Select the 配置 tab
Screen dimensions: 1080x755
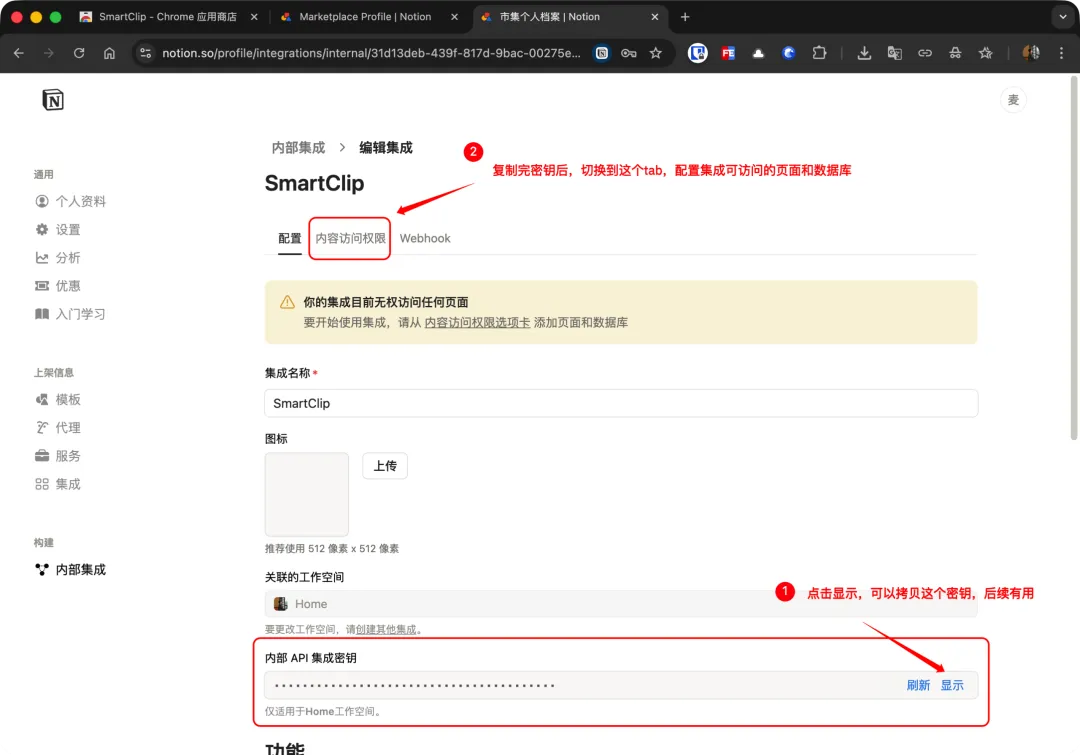(290, 238)
